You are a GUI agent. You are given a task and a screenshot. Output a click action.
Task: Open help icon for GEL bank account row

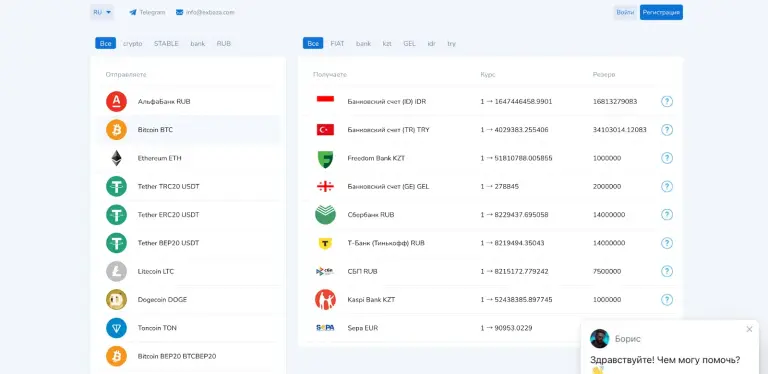click(667, 187)
